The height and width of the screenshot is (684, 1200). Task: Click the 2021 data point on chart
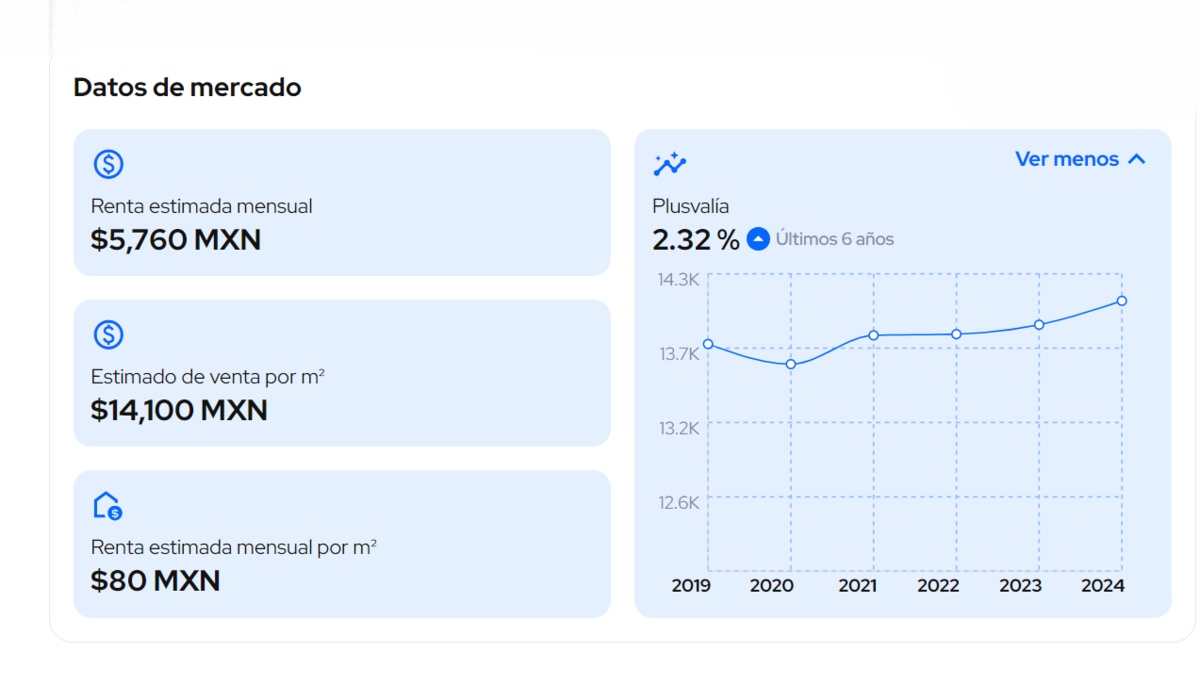click(x=873, y=335)
